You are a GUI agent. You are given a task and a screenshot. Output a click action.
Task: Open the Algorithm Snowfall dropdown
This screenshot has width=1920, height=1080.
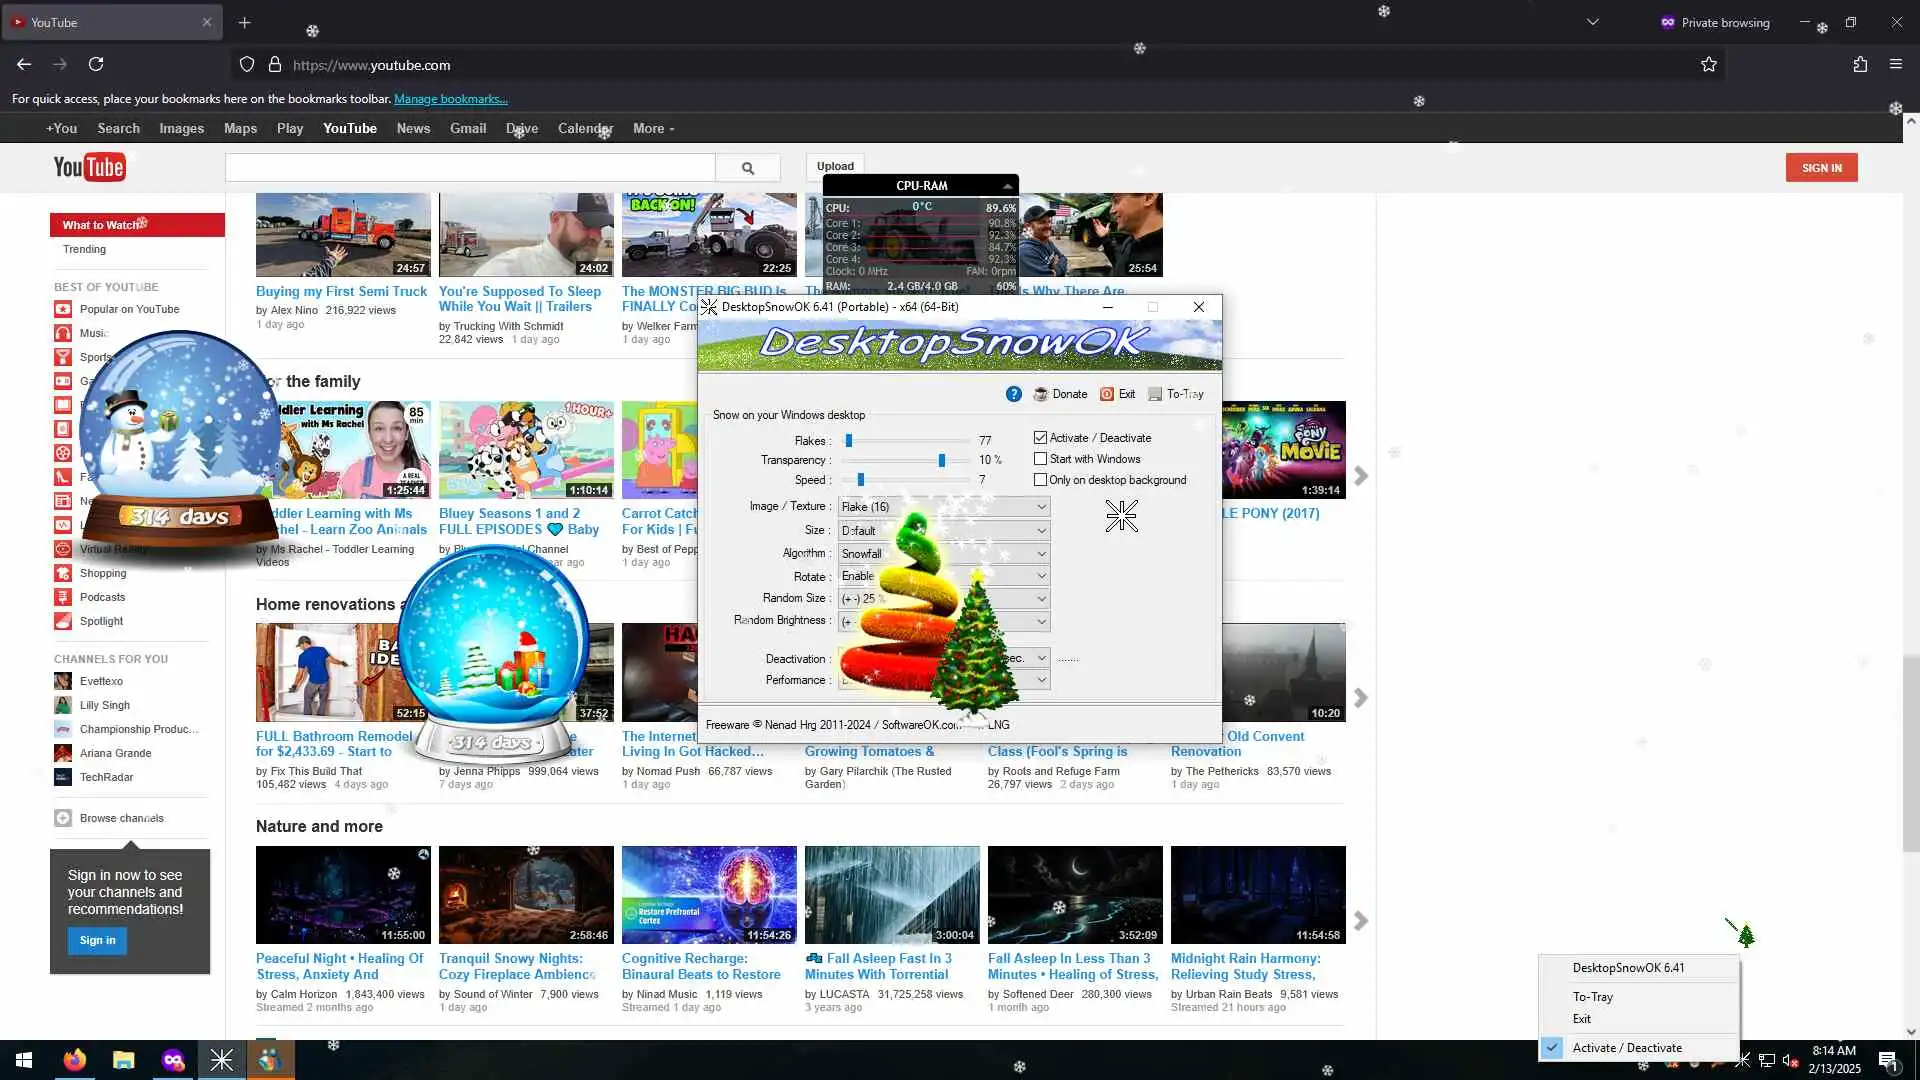1040,554
